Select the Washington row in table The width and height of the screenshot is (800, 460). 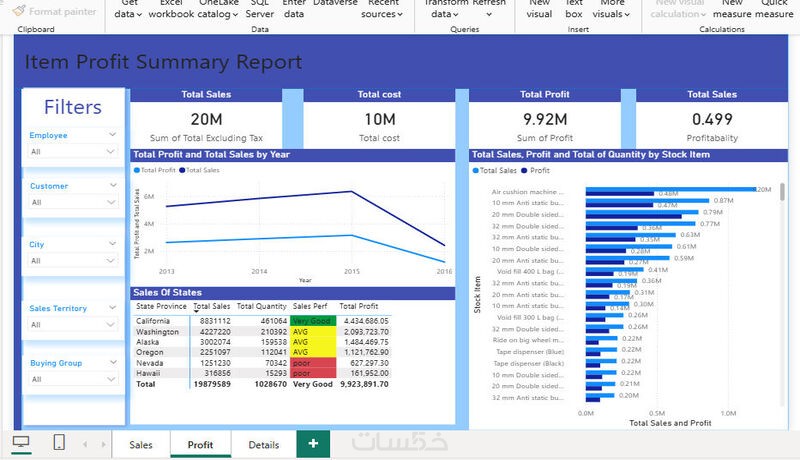262,331
